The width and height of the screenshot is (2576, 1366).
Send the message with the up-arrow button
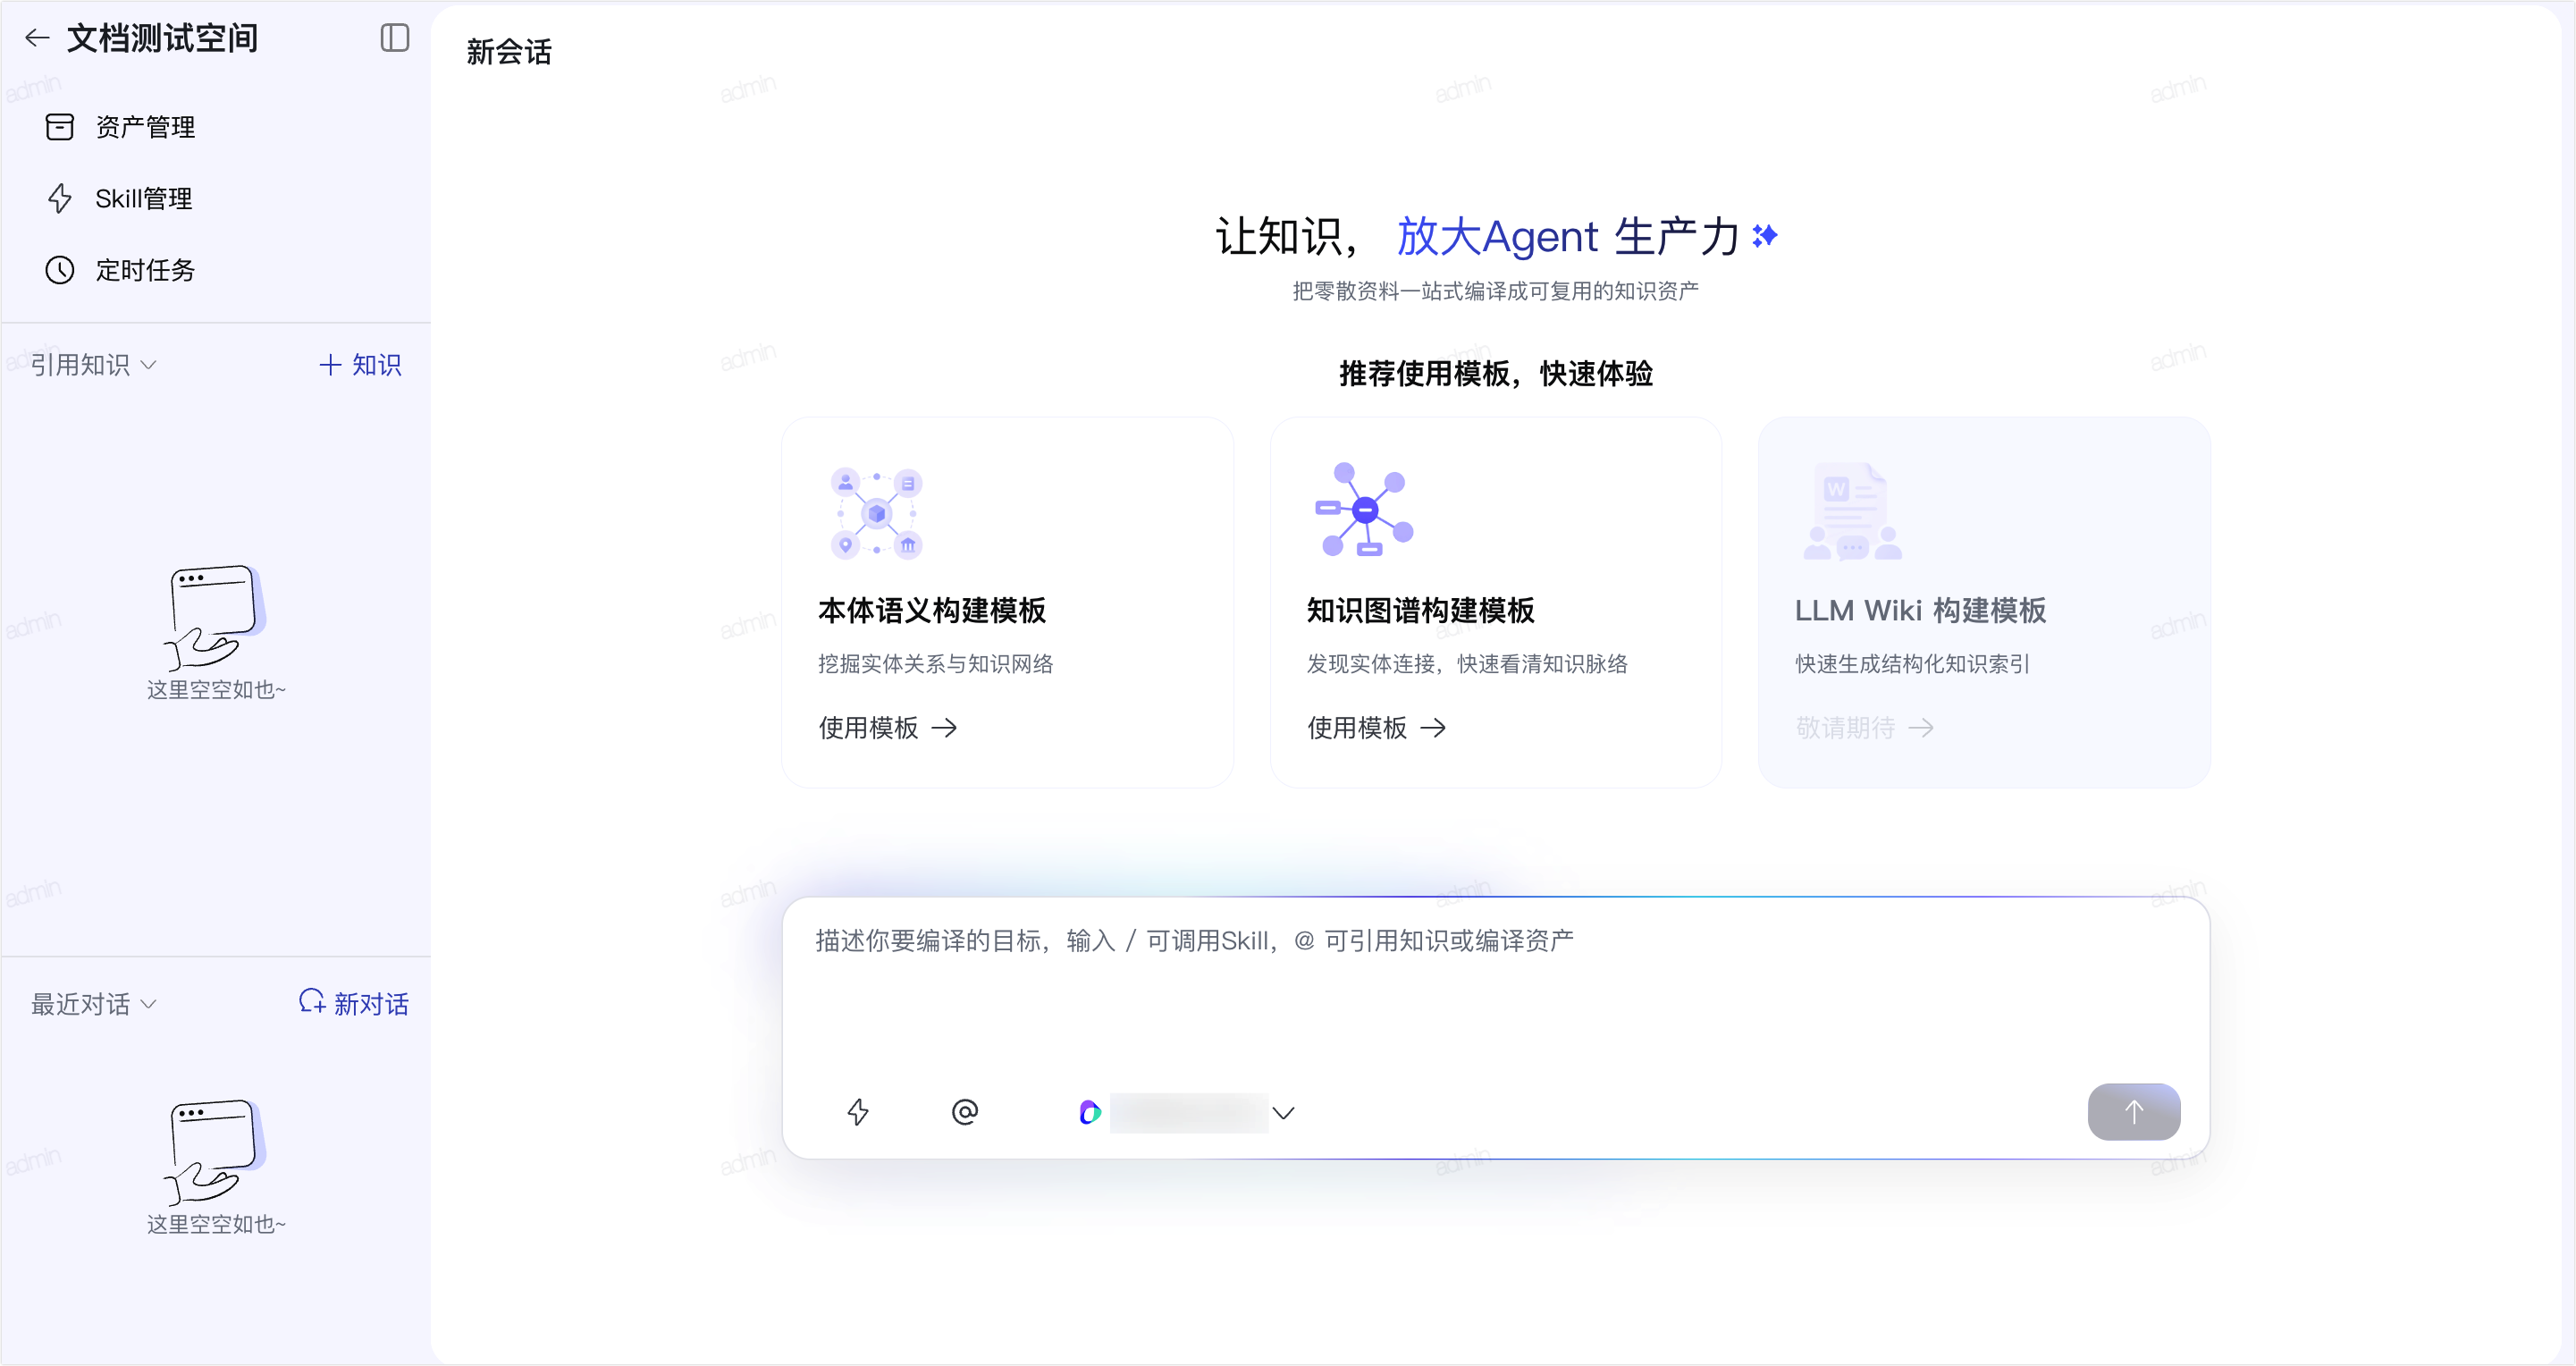tap(2134, 1112)
